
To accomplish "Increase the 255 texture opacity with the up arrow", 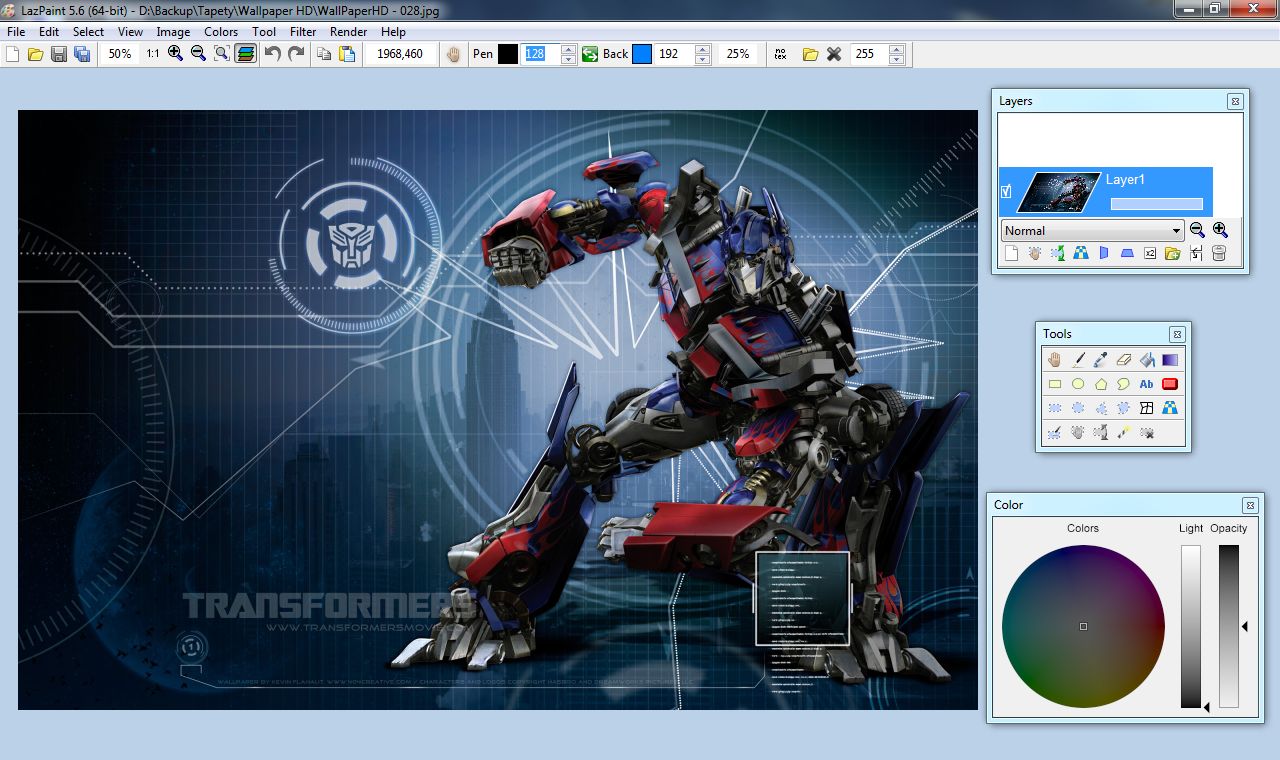I will [897, 49].
